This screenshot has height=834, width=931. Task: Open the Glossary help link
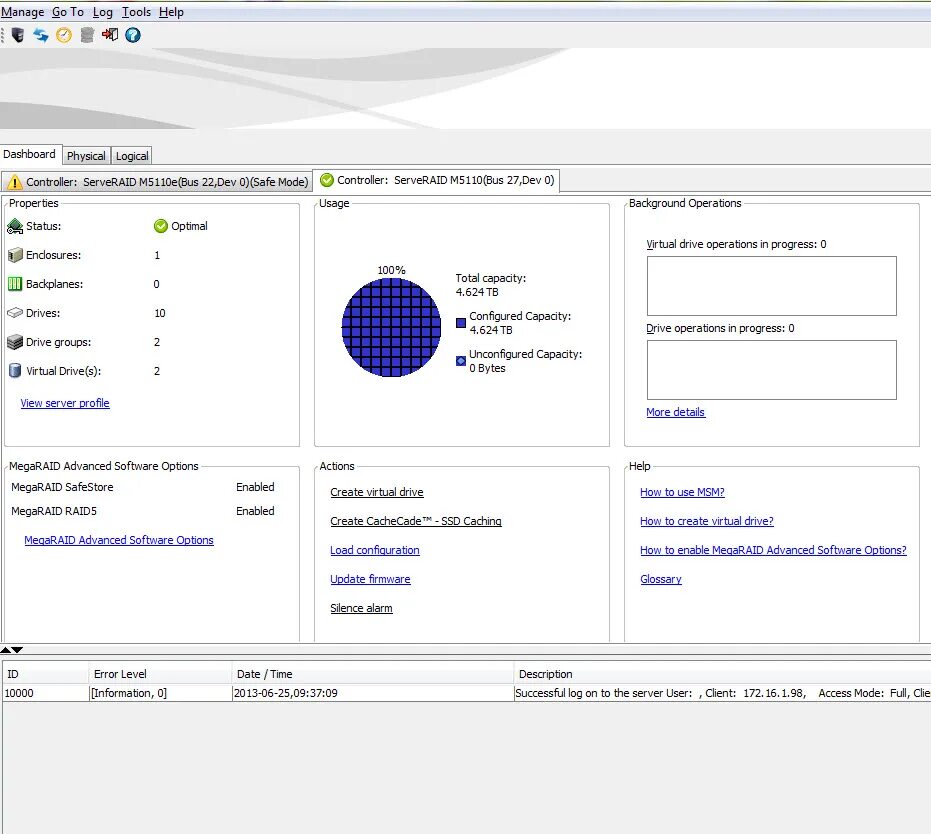[x=661, y=579]
